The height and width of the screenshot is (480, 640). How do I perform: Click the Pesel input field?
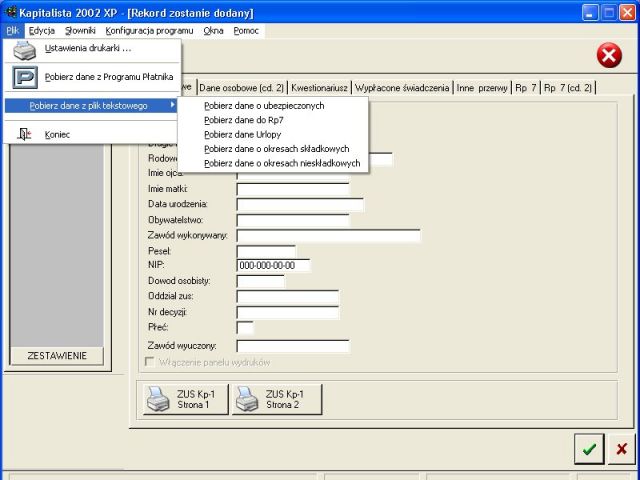(265, 251)
